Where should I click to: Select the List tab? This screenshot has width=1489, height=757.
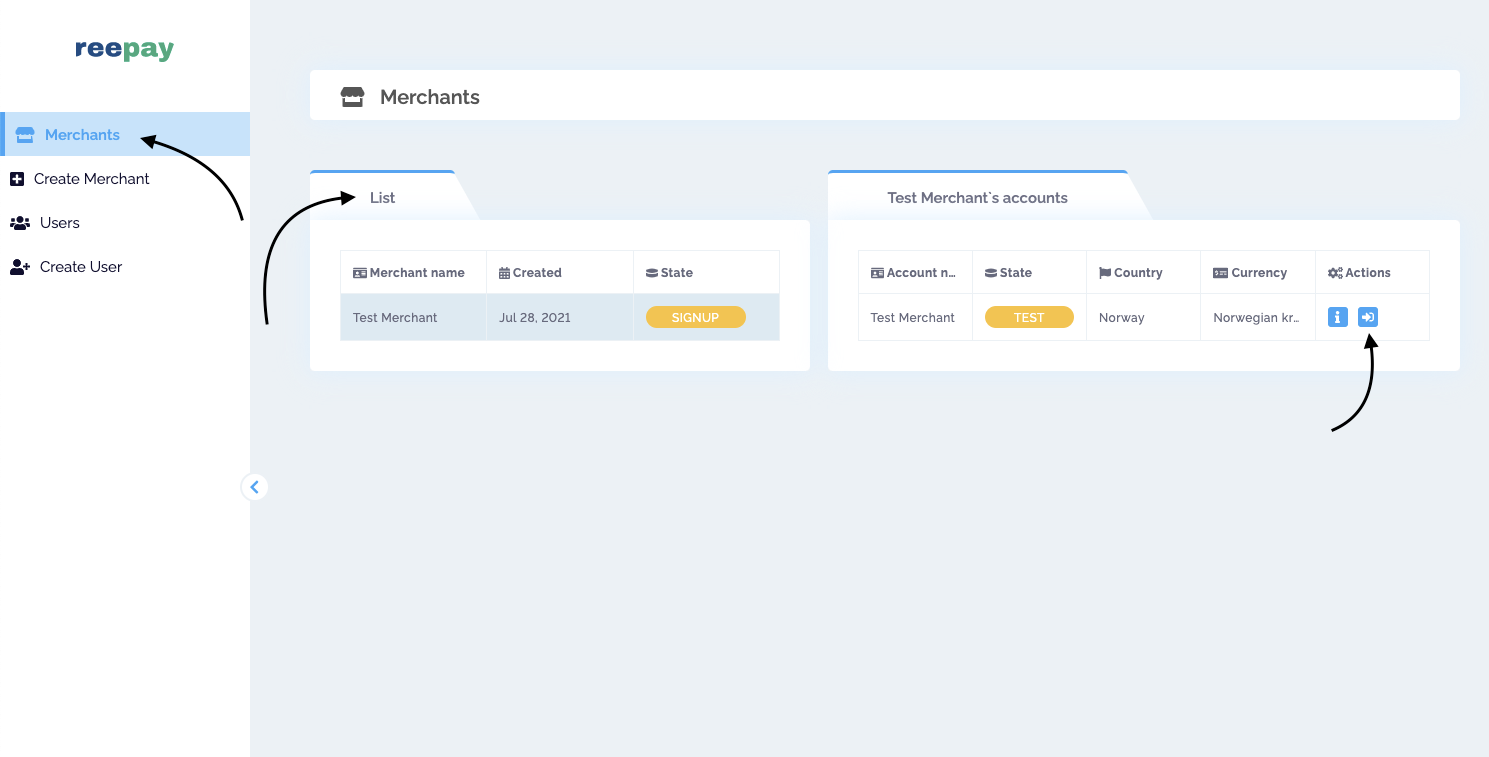[x=383, y=197]
